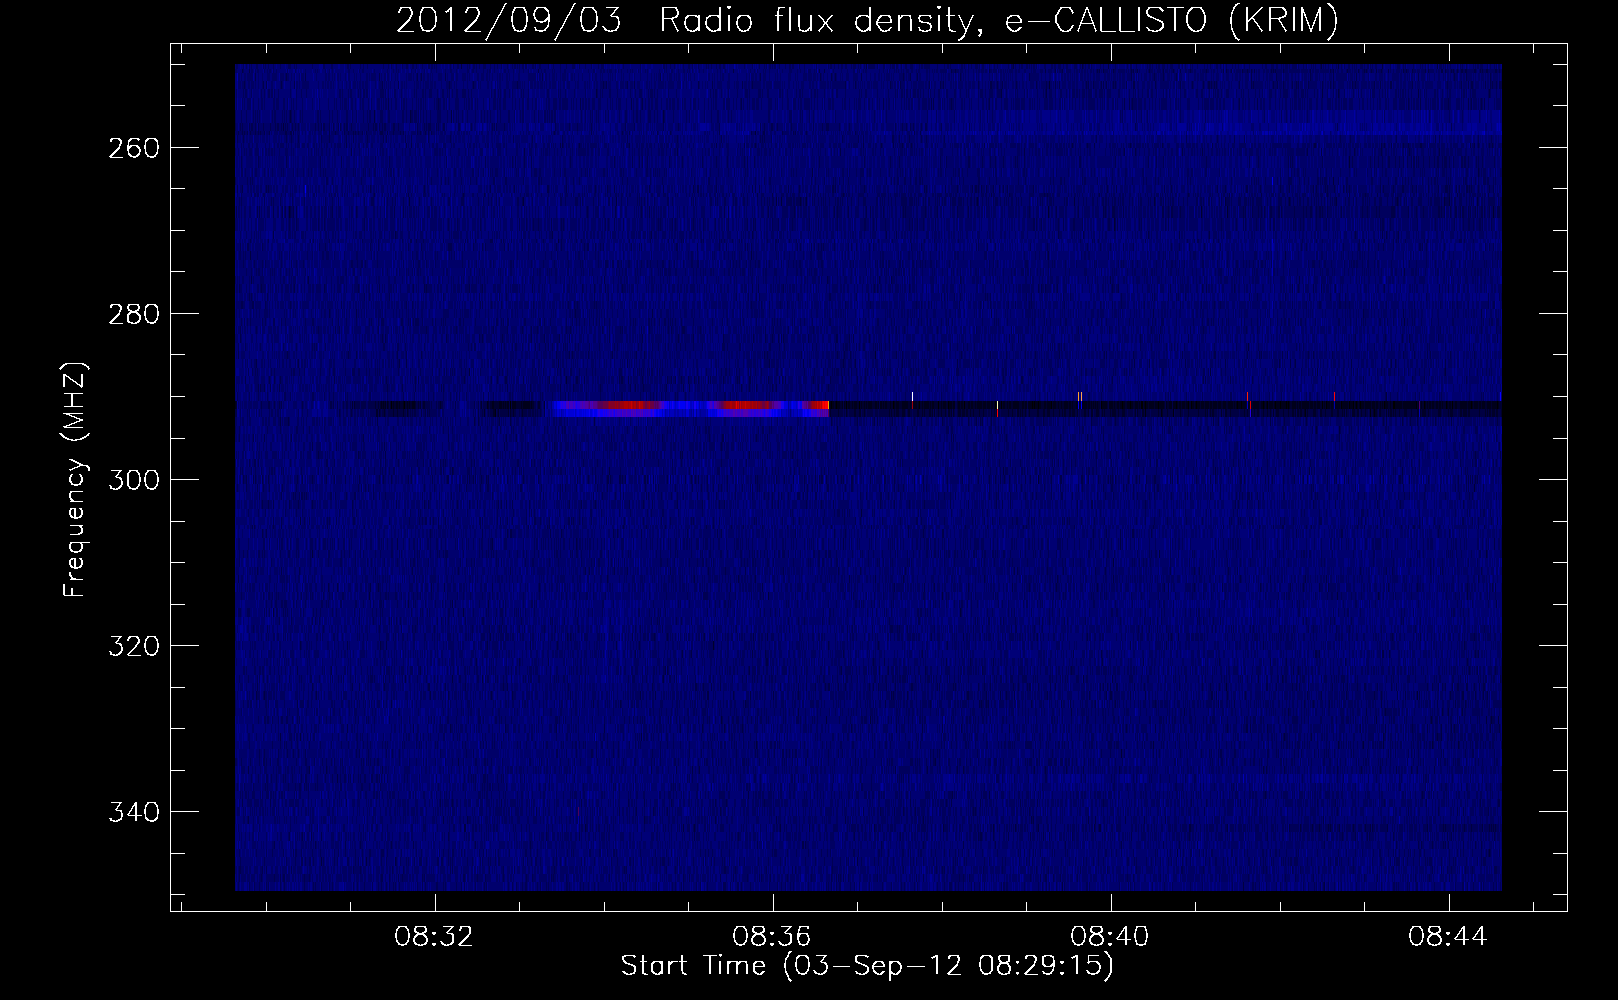Click the red burst segment near 08:35:40
The image size is (1618, 1000).
click(748, 406)
